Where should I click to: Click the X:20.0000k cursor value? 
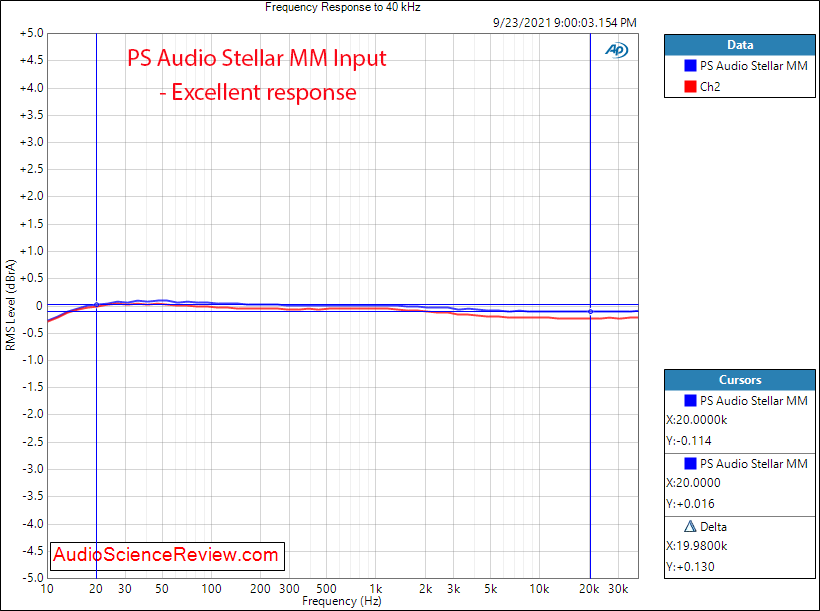pyautogui.click(x=697, y=420)
